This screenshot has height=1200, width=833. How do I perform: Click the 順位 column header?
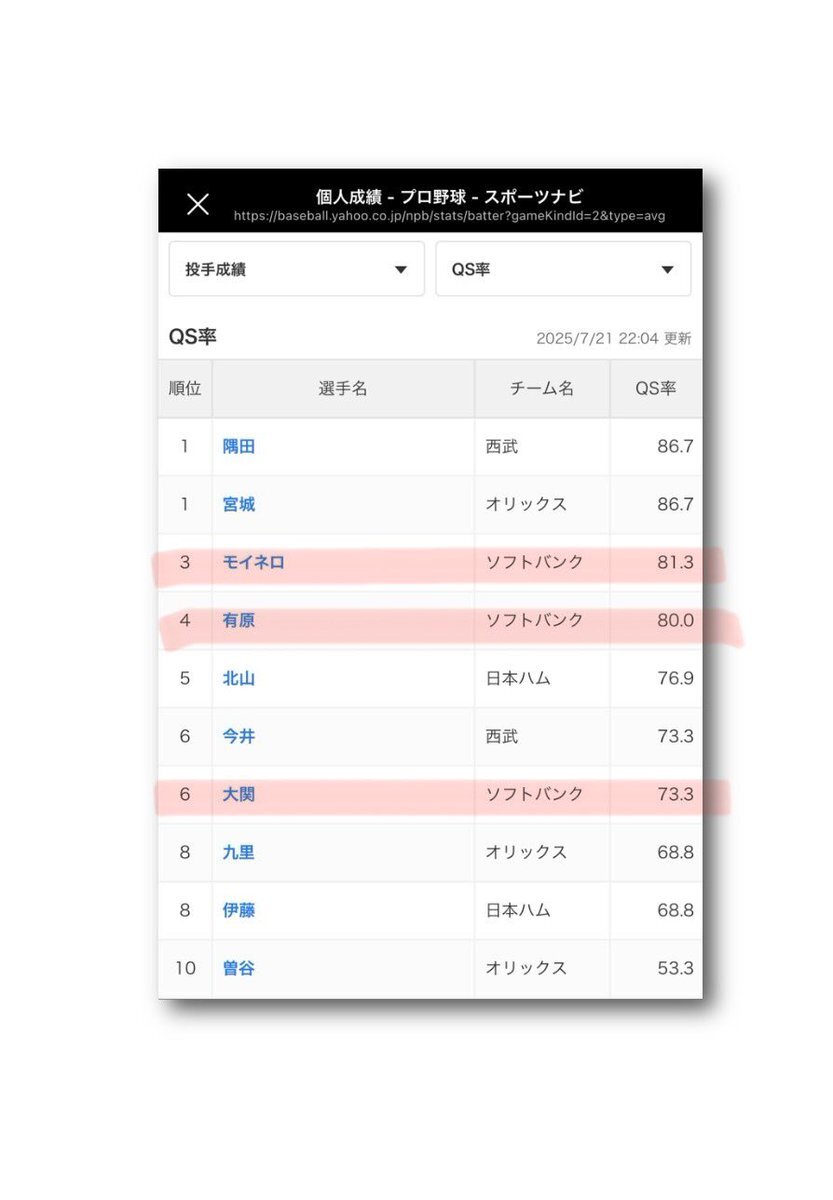(x=185, y=388)
